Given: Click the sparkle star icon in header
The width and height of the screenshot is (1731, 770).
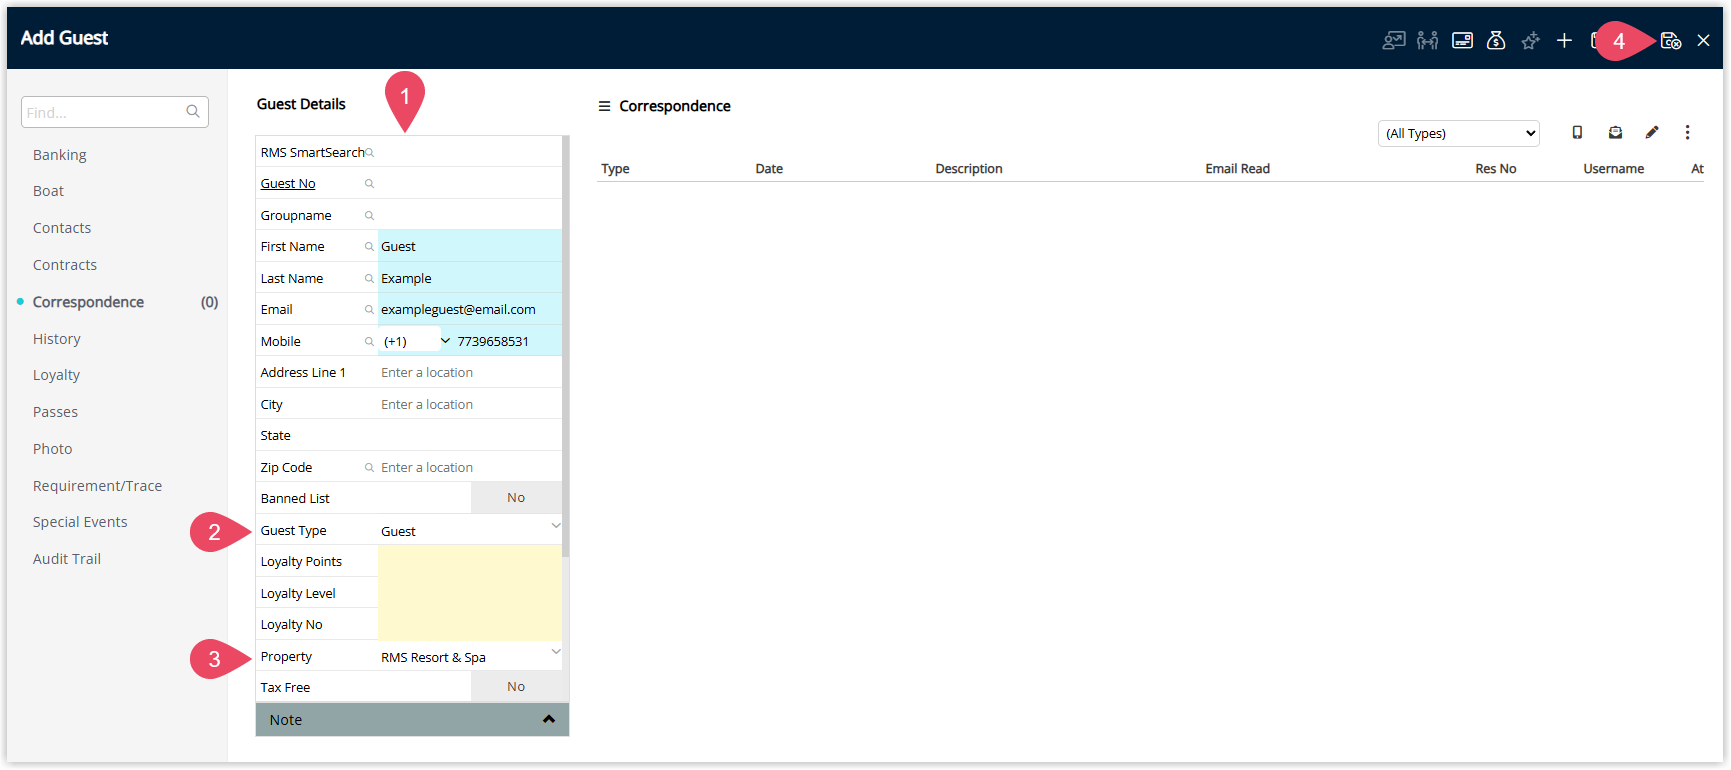Looking at the screenshot, I should pyautogui.click(x=1530, y=40).
